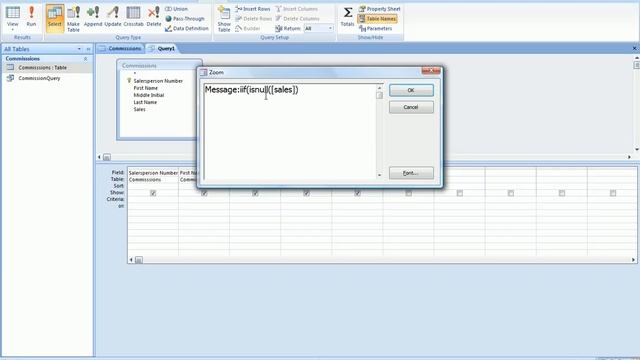
Task: Collapse the Commissions group in navigation pane
Action: (86, 59)
